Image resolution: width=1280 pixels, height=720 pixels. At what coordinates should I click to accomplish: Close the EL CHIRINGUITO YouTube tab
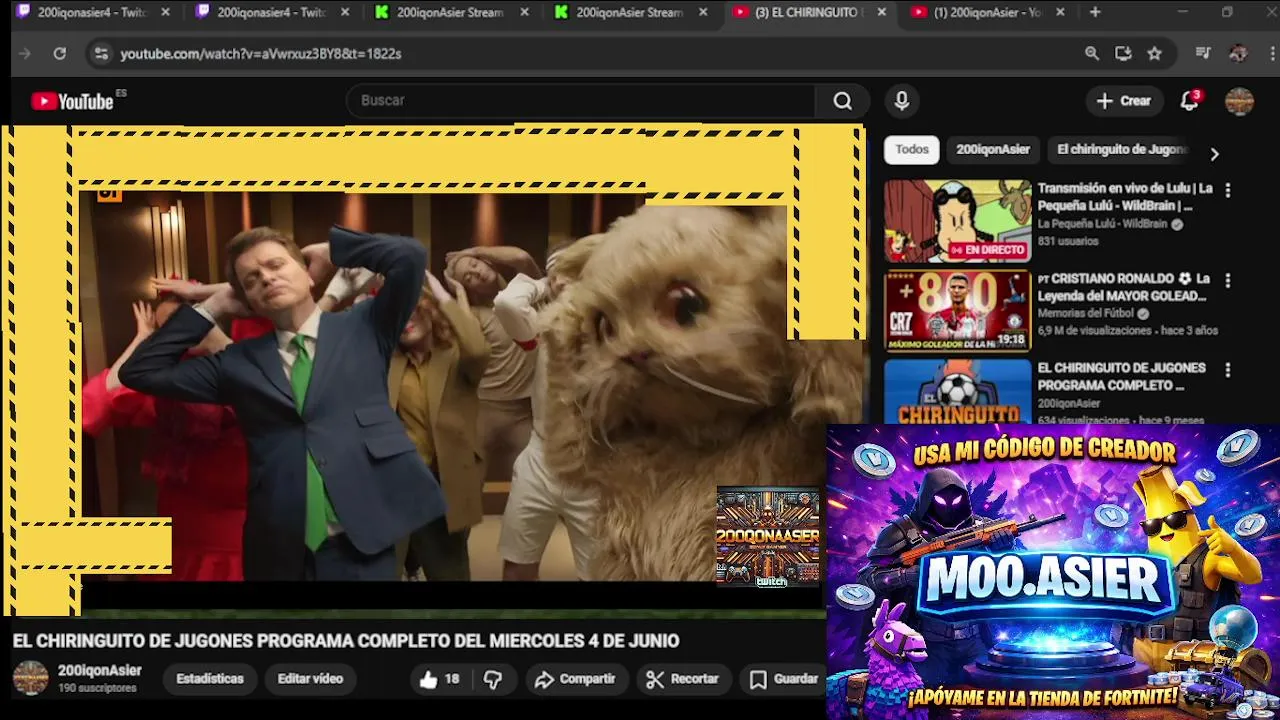click(881, 12)
